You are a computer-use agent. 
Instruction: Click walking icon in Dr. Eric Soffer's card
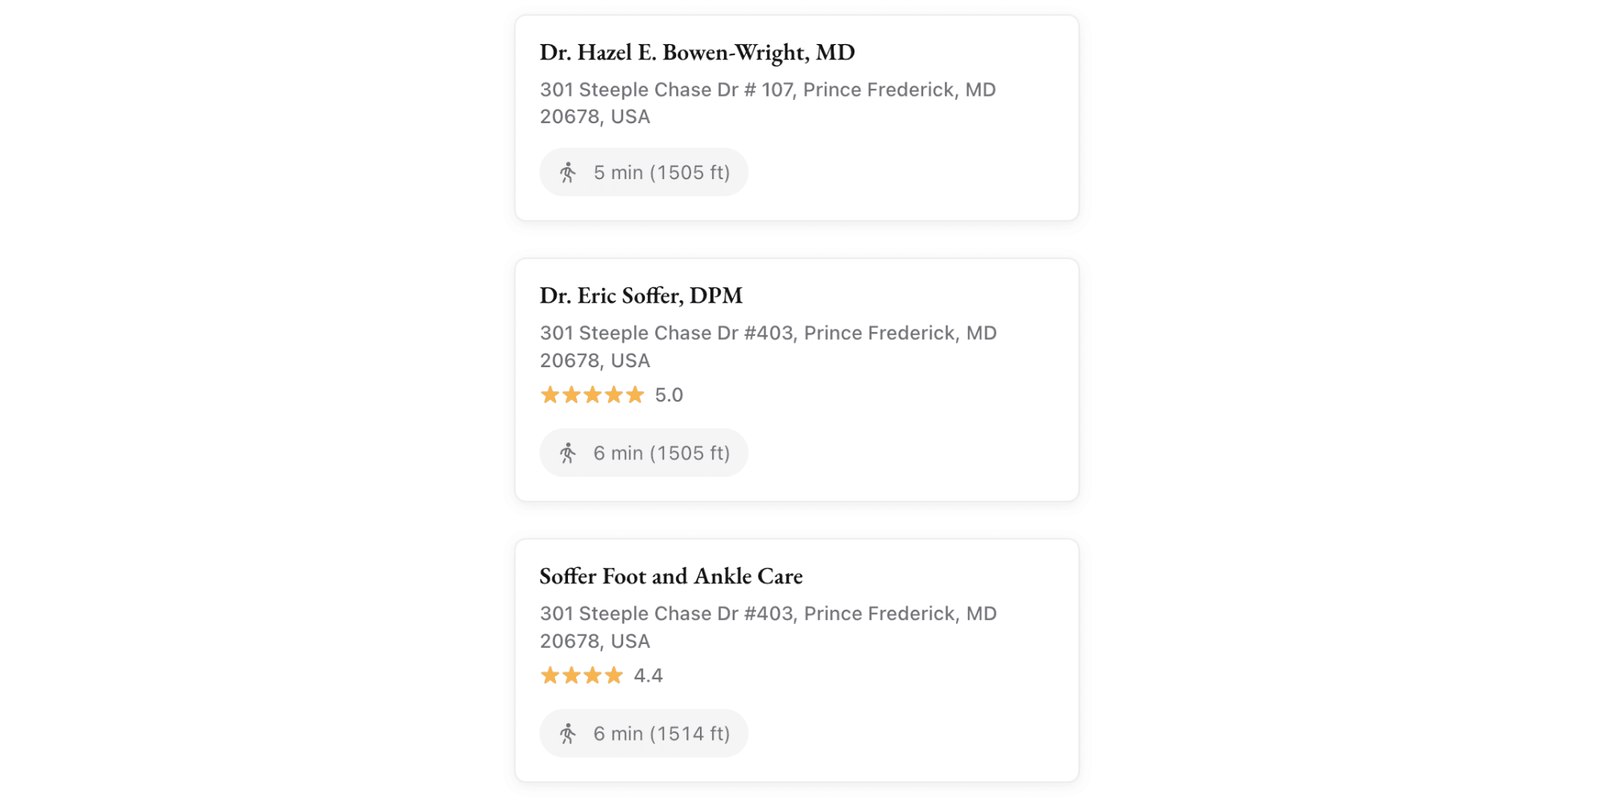click(x=568, y=453)
